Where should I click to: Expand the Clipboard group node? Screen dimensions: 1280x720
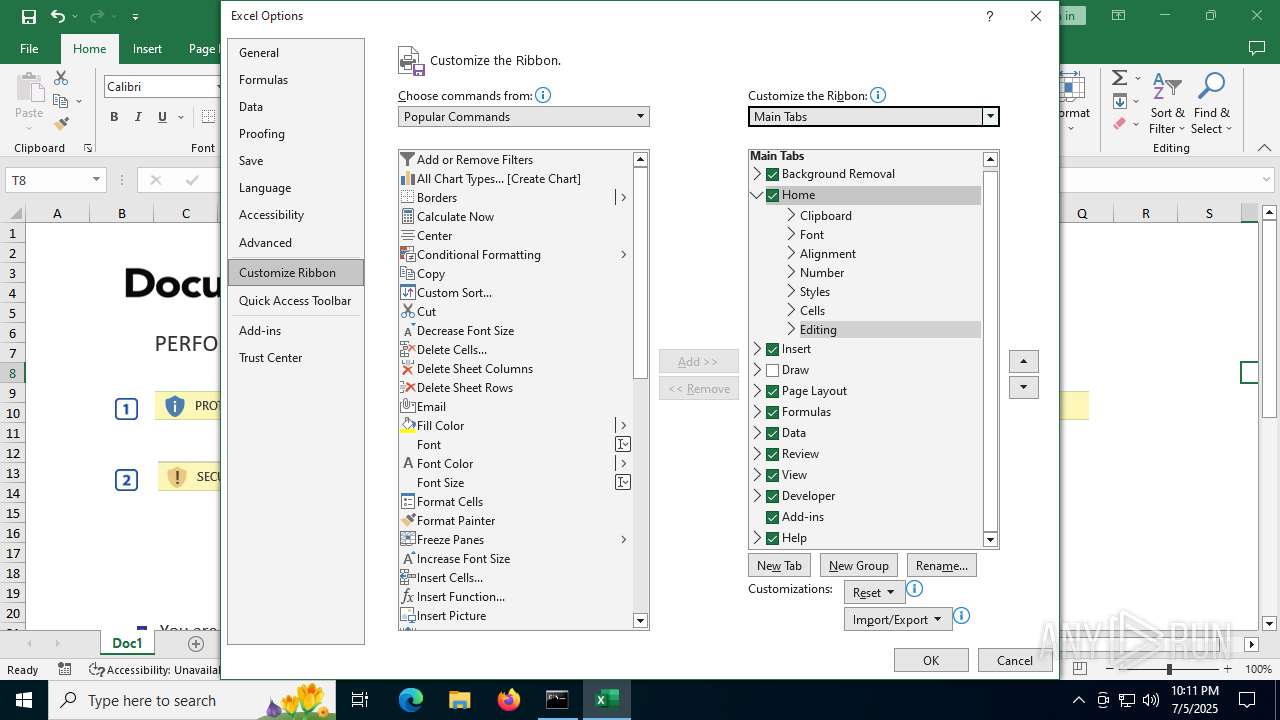[791, 215]
